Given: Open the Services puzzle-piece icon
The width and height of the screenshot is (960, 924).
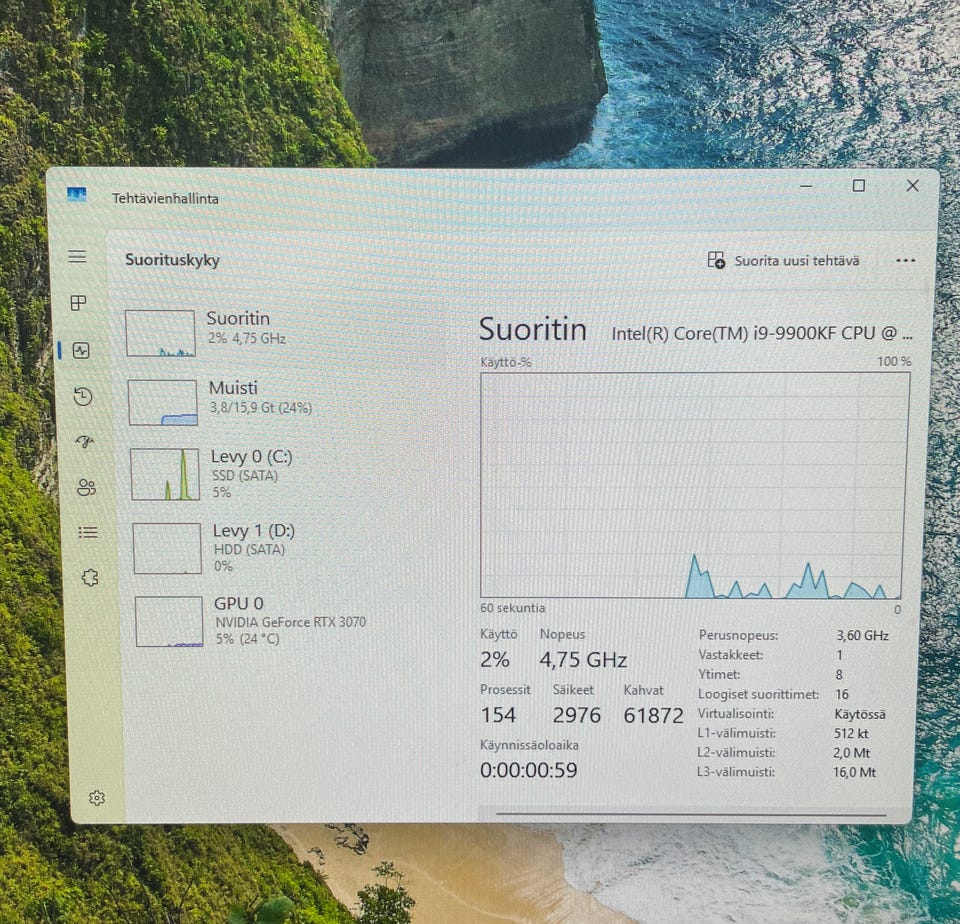Looking at the screenshot, I should pyautogui.click(x=90, y=577).
